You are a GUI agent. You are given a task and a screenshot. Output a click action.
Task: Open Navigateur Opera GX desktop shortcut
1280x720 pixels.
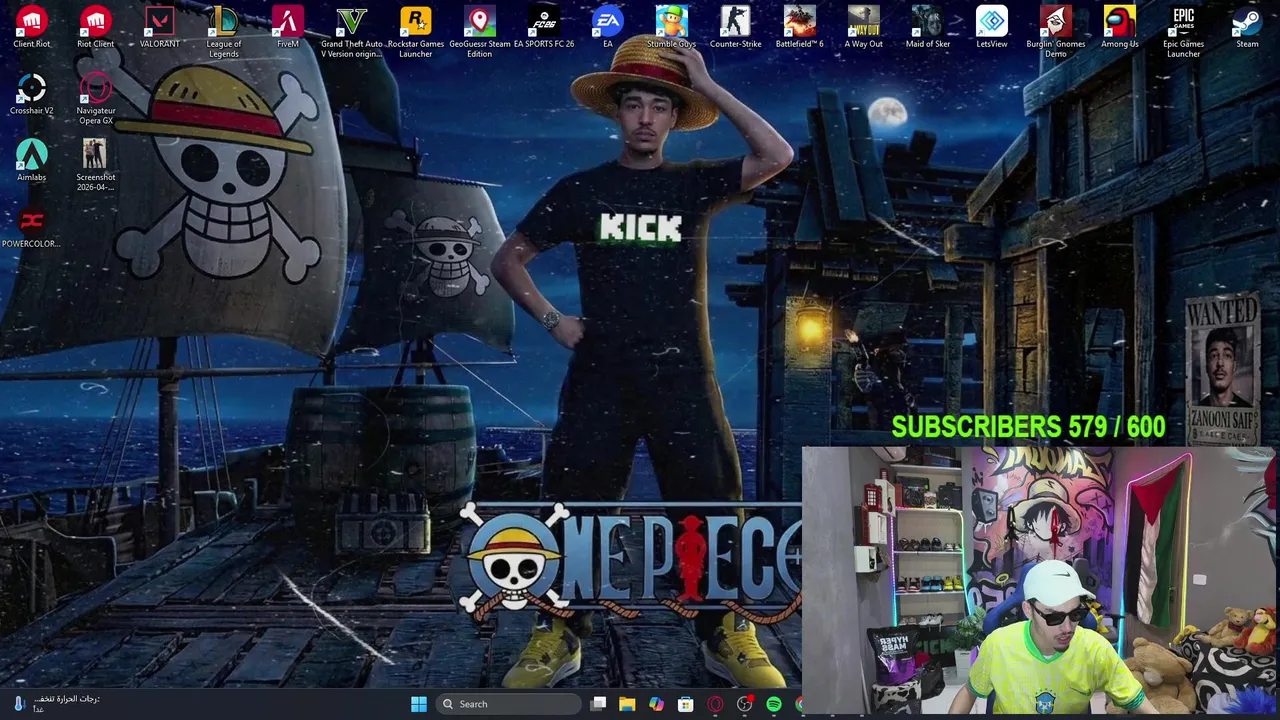pyautogui.click(x=96, y=100)
